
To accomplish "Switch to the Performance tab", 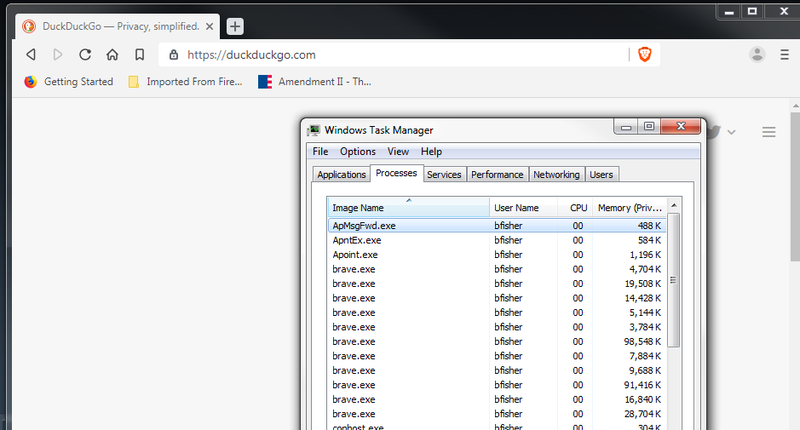I will tap(497, 174).
